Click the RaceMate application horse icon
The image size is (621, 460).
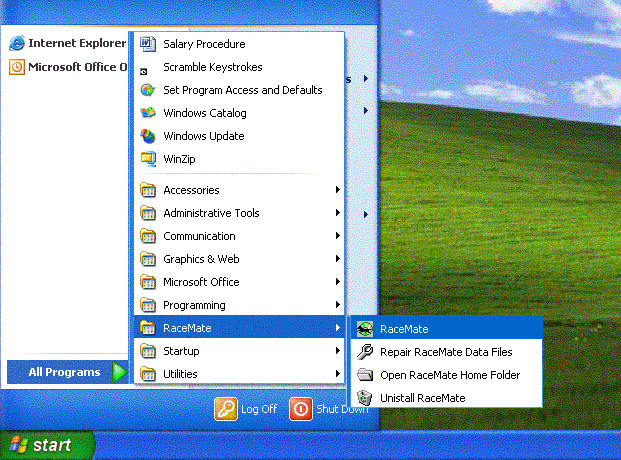tap(365, 329)
